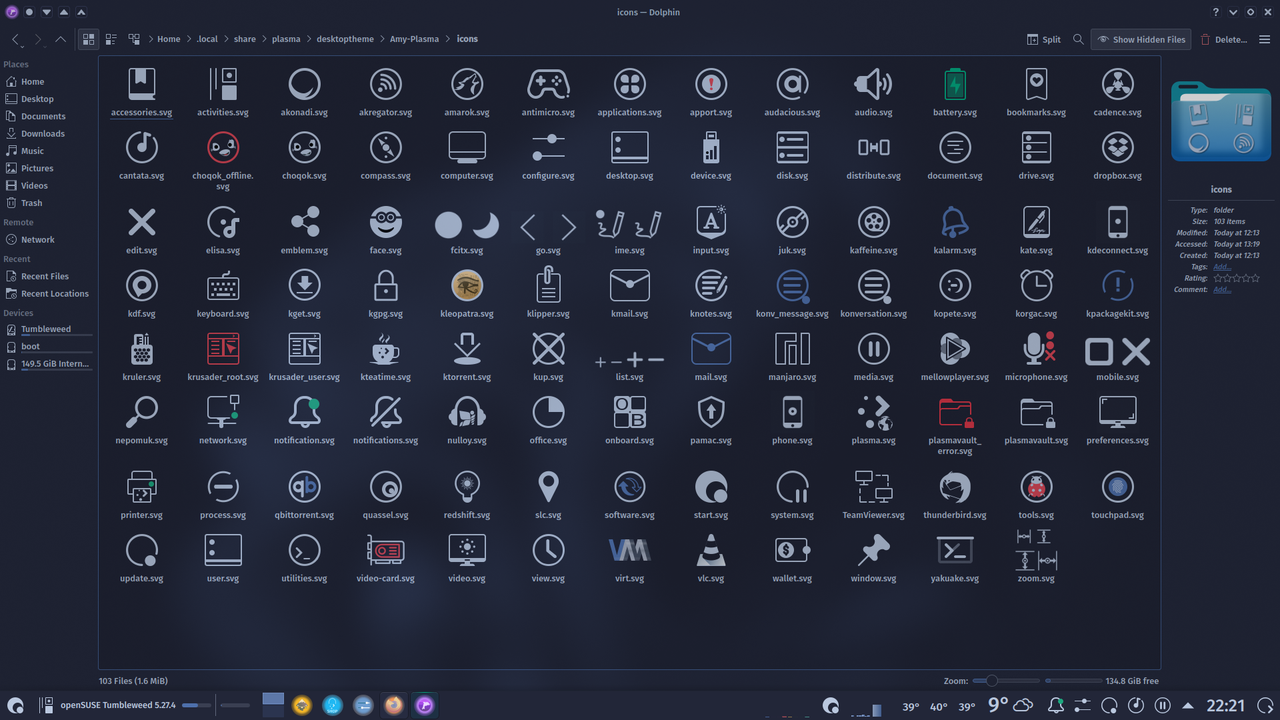Image resolution: width=1280 pixels, height=720 pixels.
Task: Open Pictures in Places panel
Action: (49, 168)
